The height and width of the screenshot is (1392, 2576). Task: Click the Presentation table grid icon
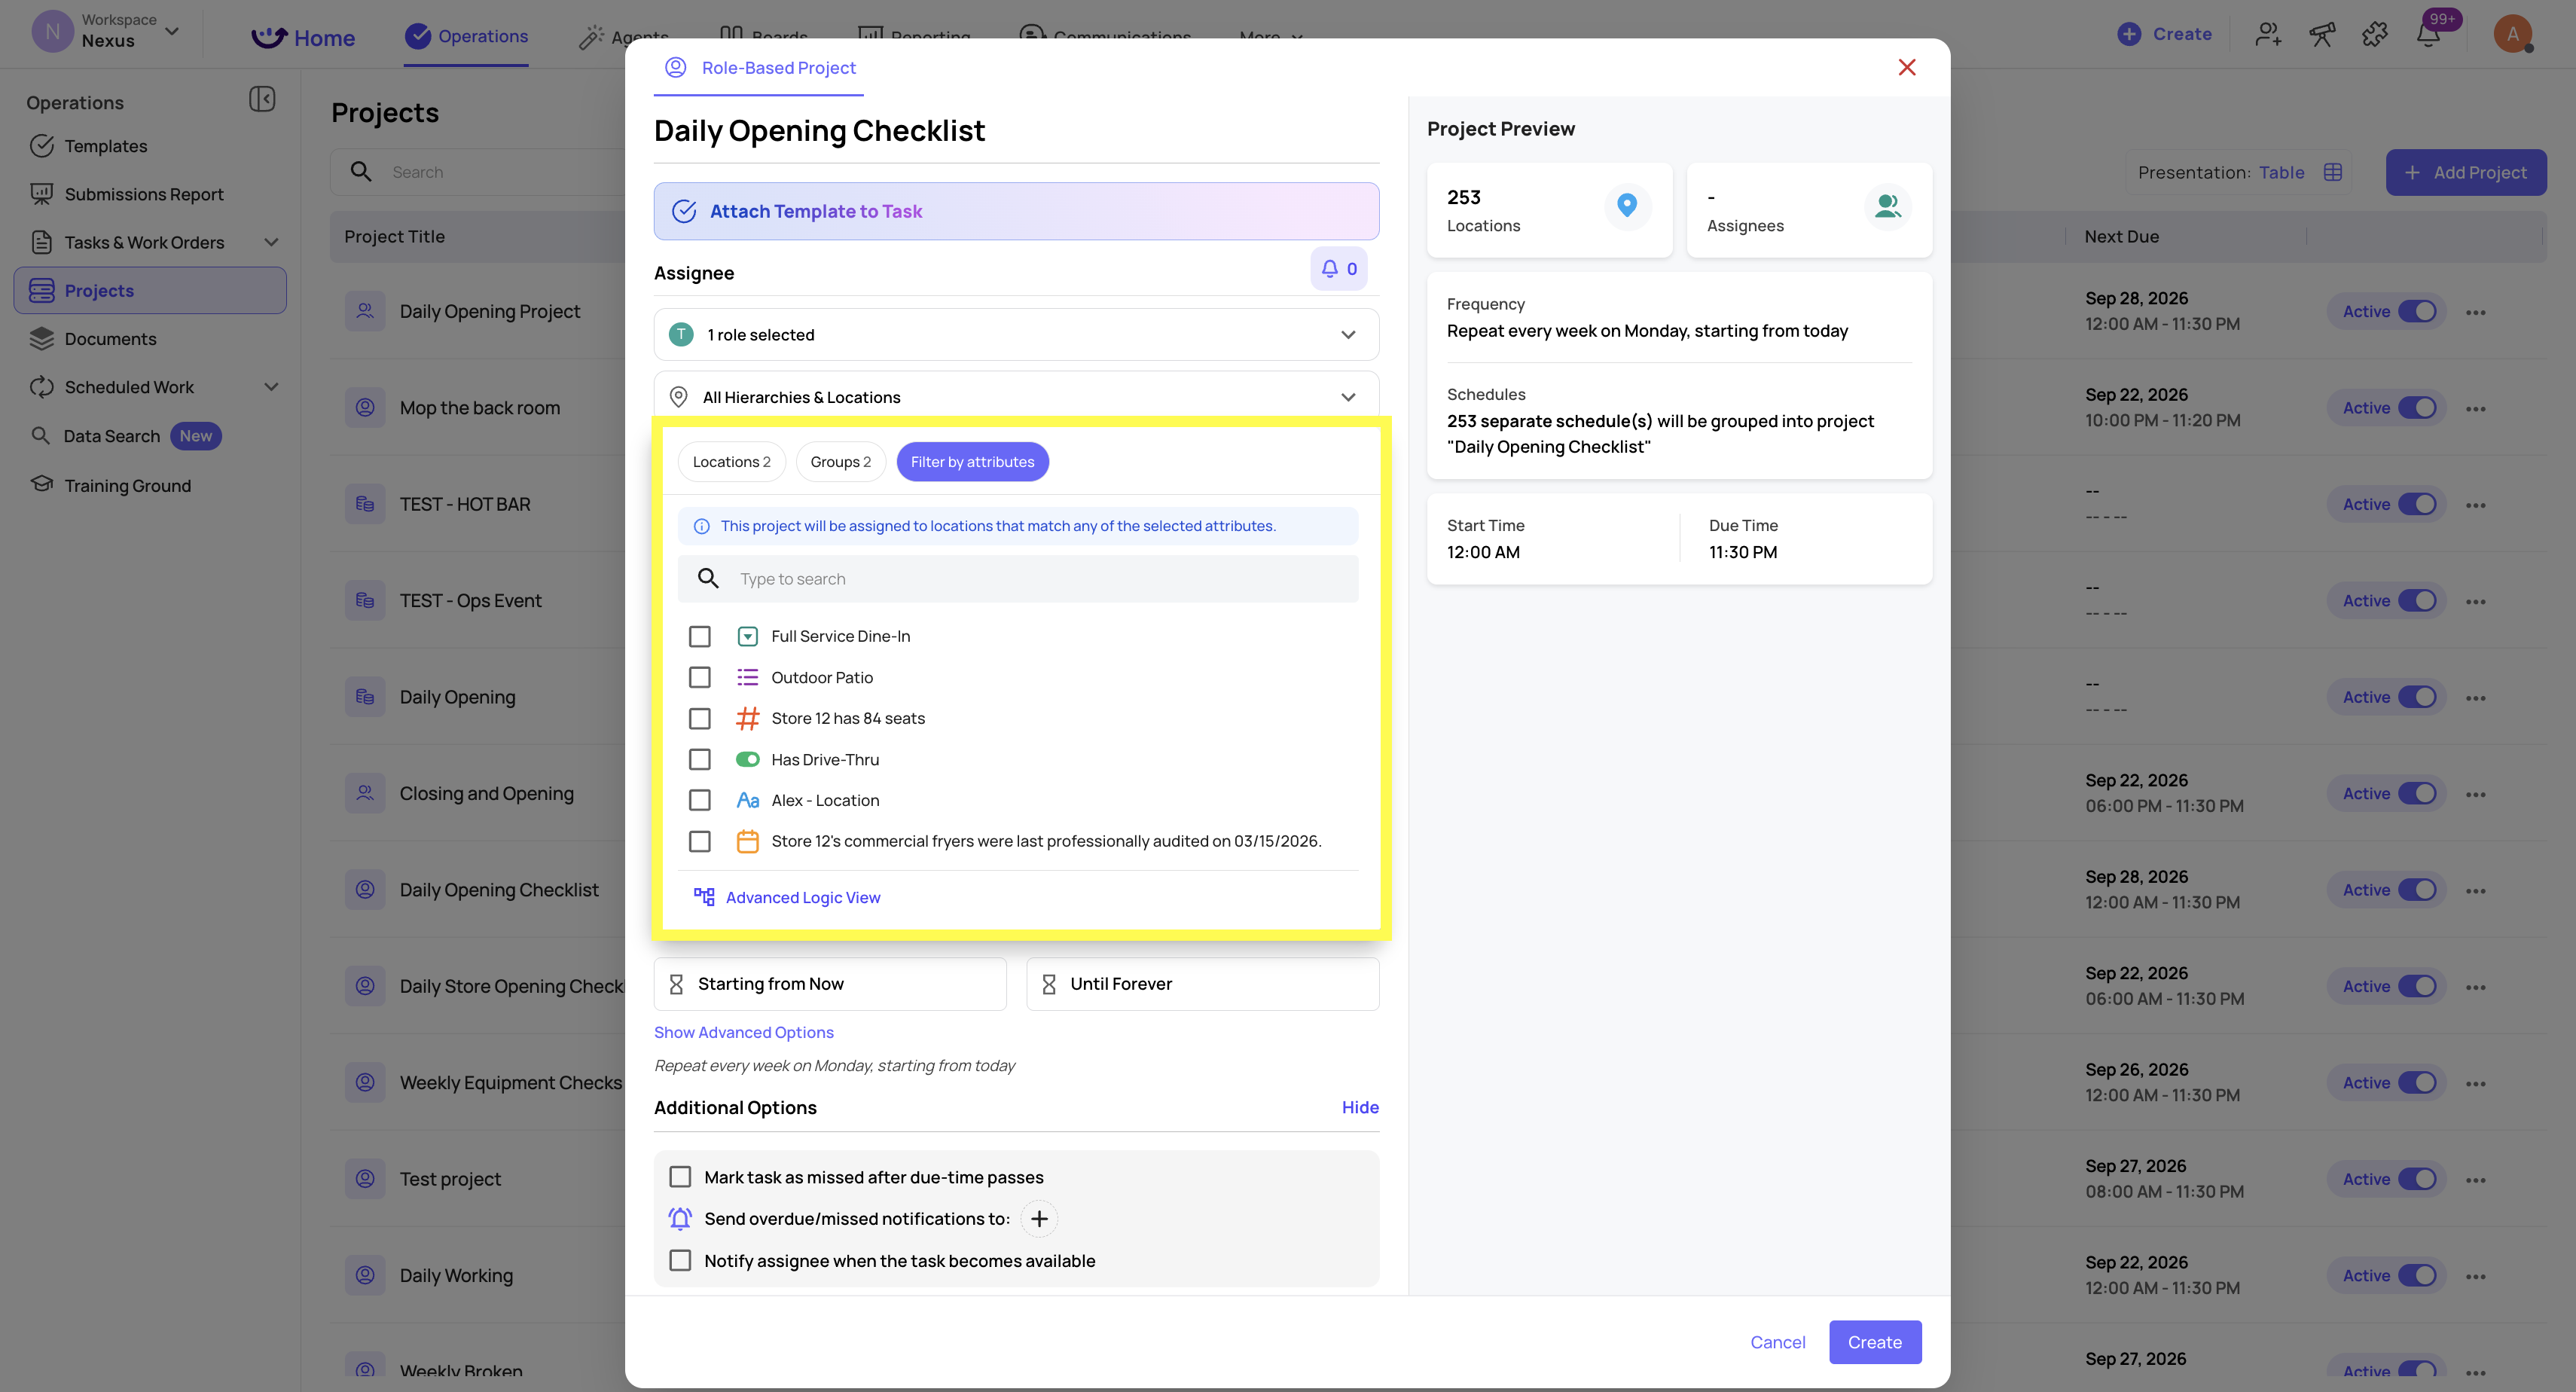click(x=2333, y=172)
